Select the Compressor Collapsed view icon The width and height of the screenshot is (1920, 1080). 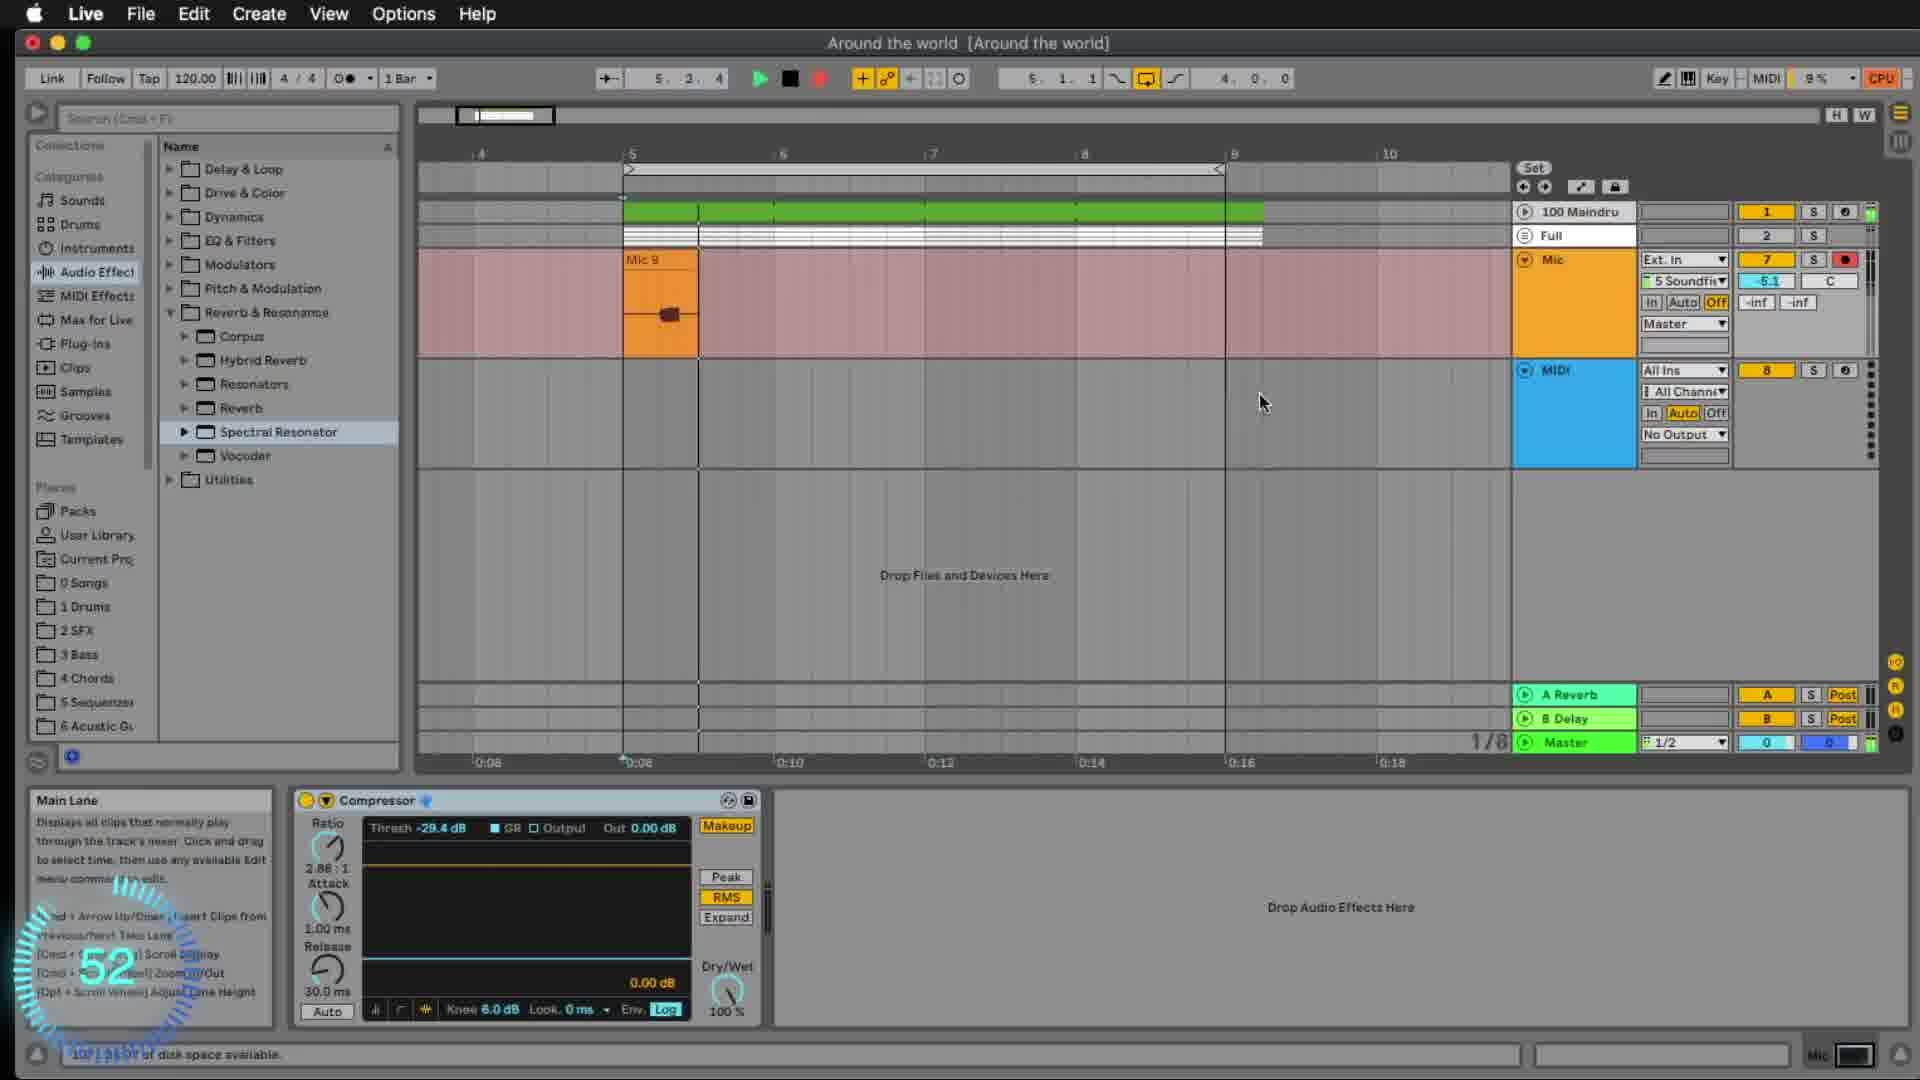[x=375, y=1010]
